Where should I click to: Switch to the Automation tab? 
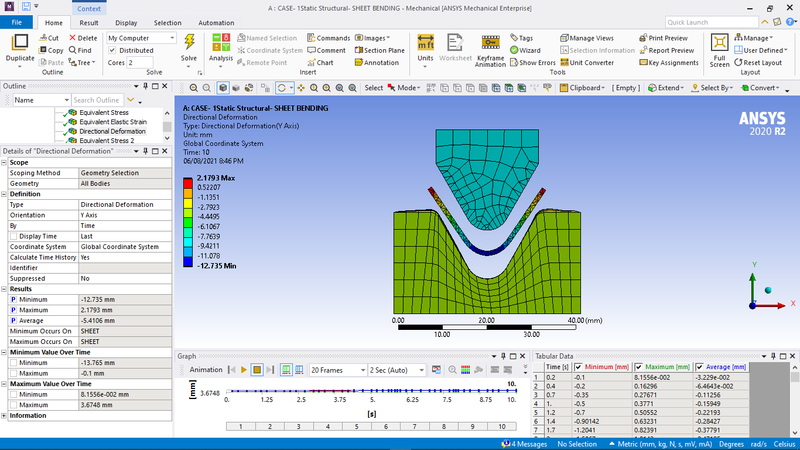(x=216, y=22)
